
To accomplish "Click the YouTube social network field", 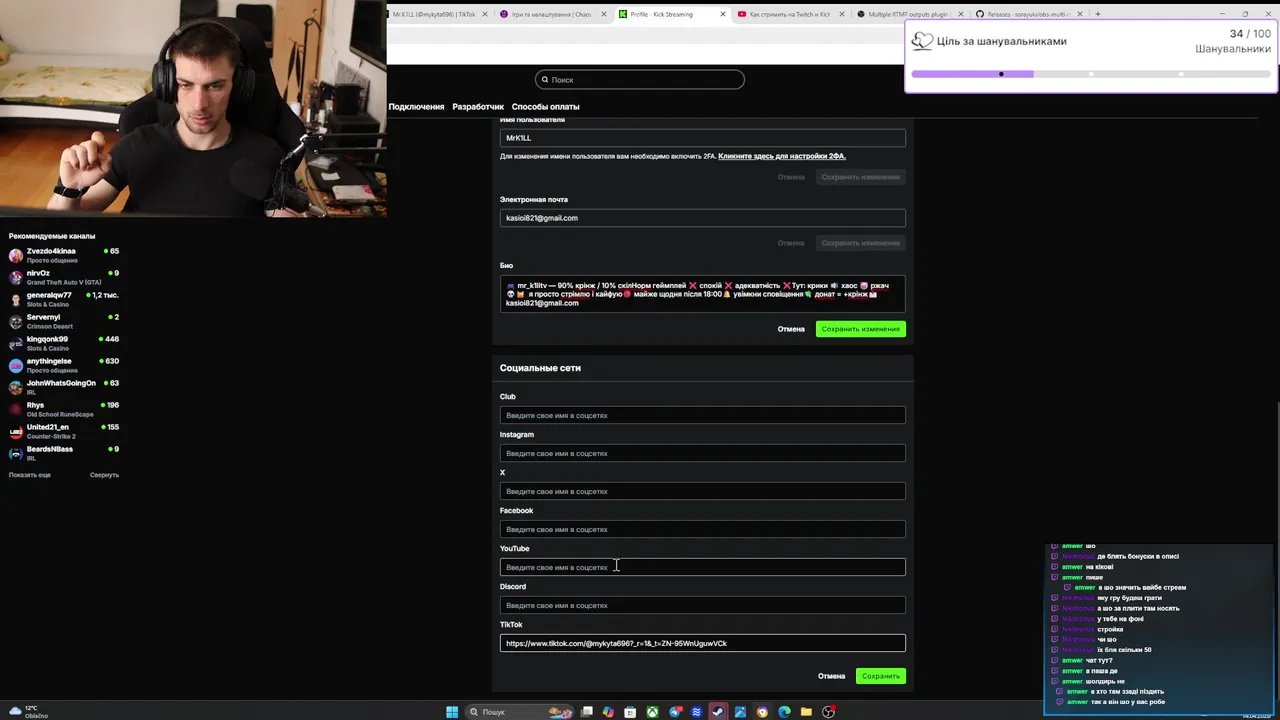I will 703,567.
